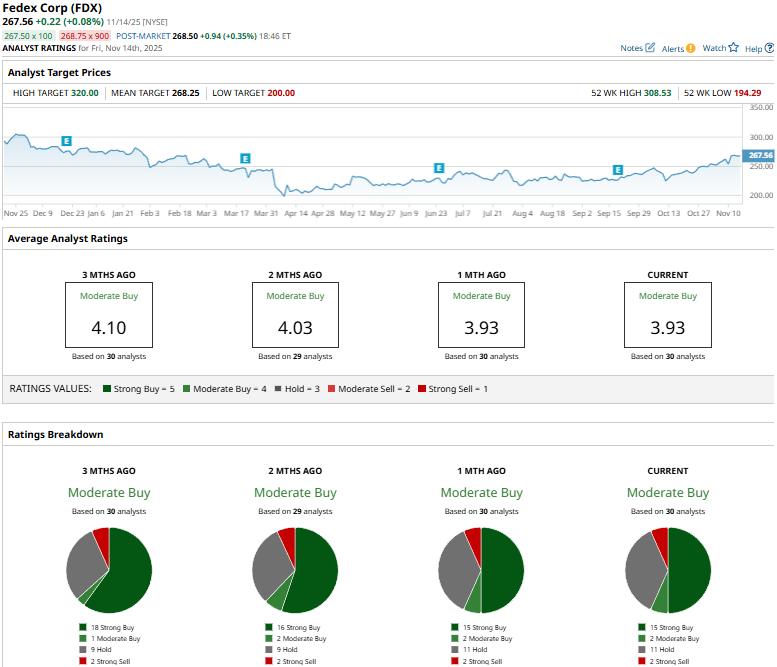This screenshot has width=777, height=667.
Task: Click the ask 268.75 x 900 quote
Action: pos(85,36)
